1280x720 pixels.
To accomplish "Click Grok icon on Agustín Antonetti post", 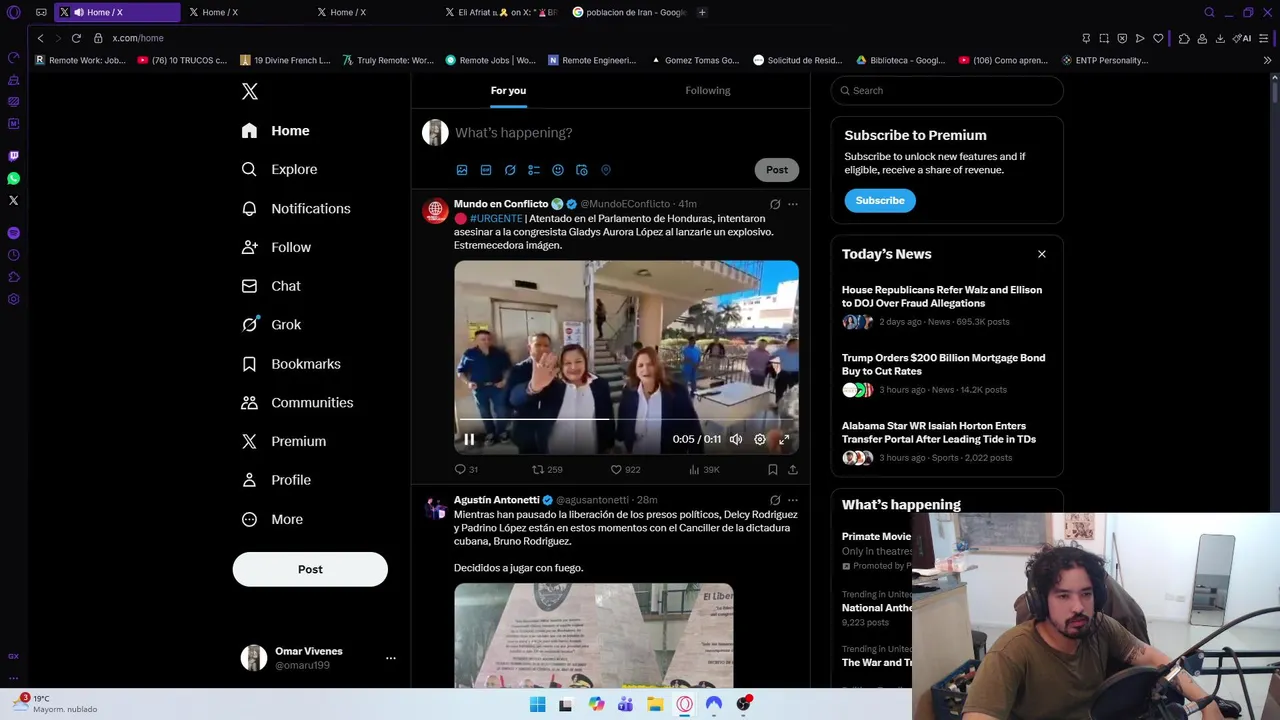I will (x=775, y=500).
